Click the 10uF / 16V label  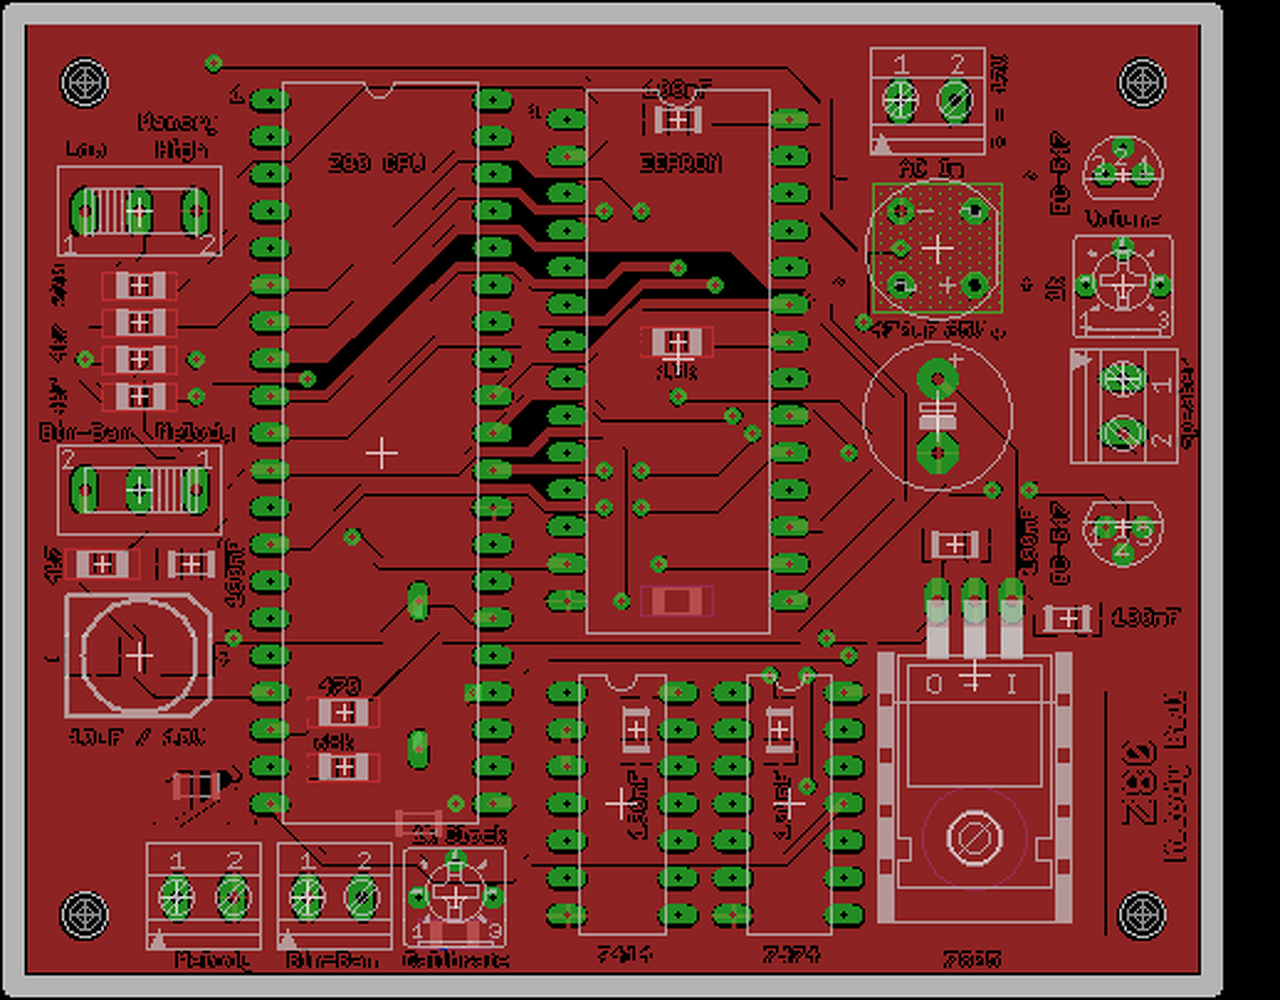[x=138, y=738]
